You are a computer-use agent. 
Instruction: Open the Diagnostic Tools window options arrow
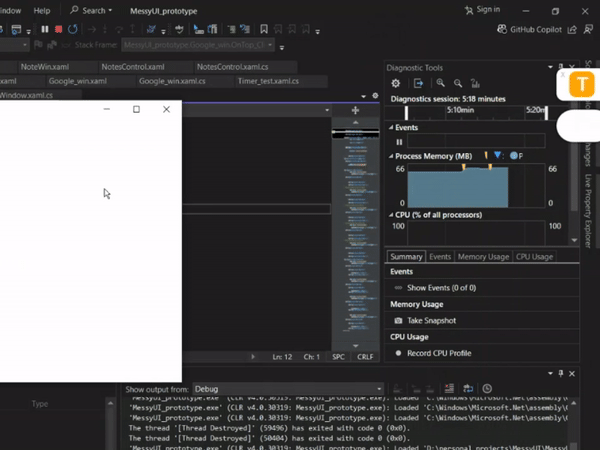[x=550, y=67]
